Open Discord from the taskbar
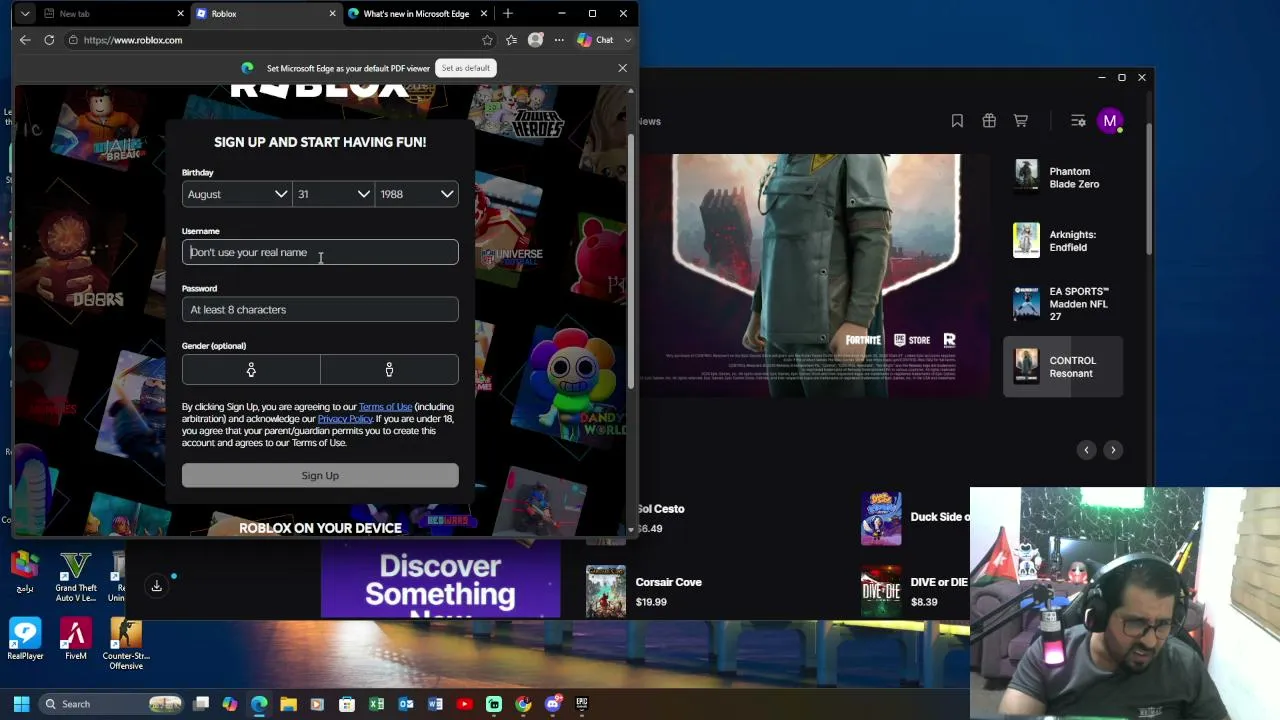 pyautogui.click(x=553, y=704)
